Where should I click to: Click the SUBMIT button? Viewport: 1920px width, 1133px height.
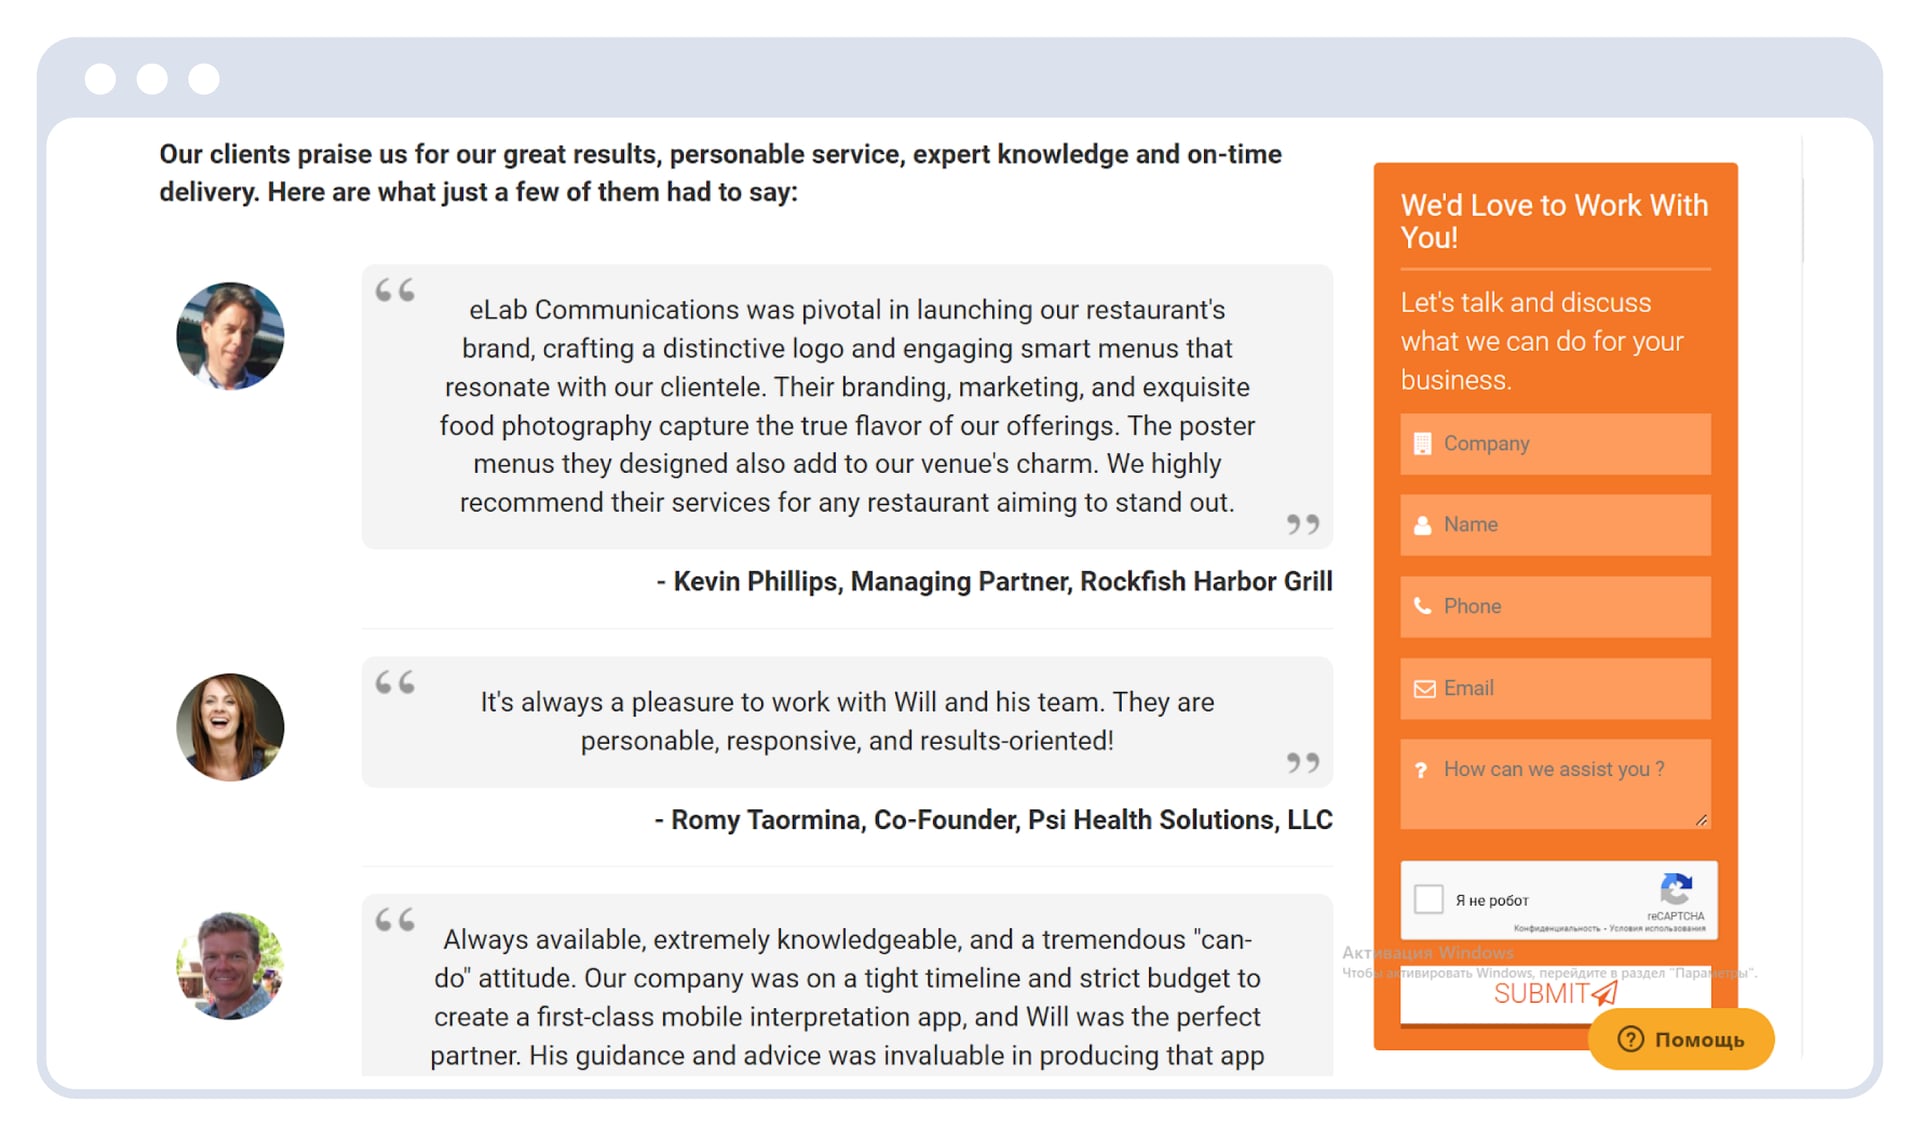(x=1555, y=994)
